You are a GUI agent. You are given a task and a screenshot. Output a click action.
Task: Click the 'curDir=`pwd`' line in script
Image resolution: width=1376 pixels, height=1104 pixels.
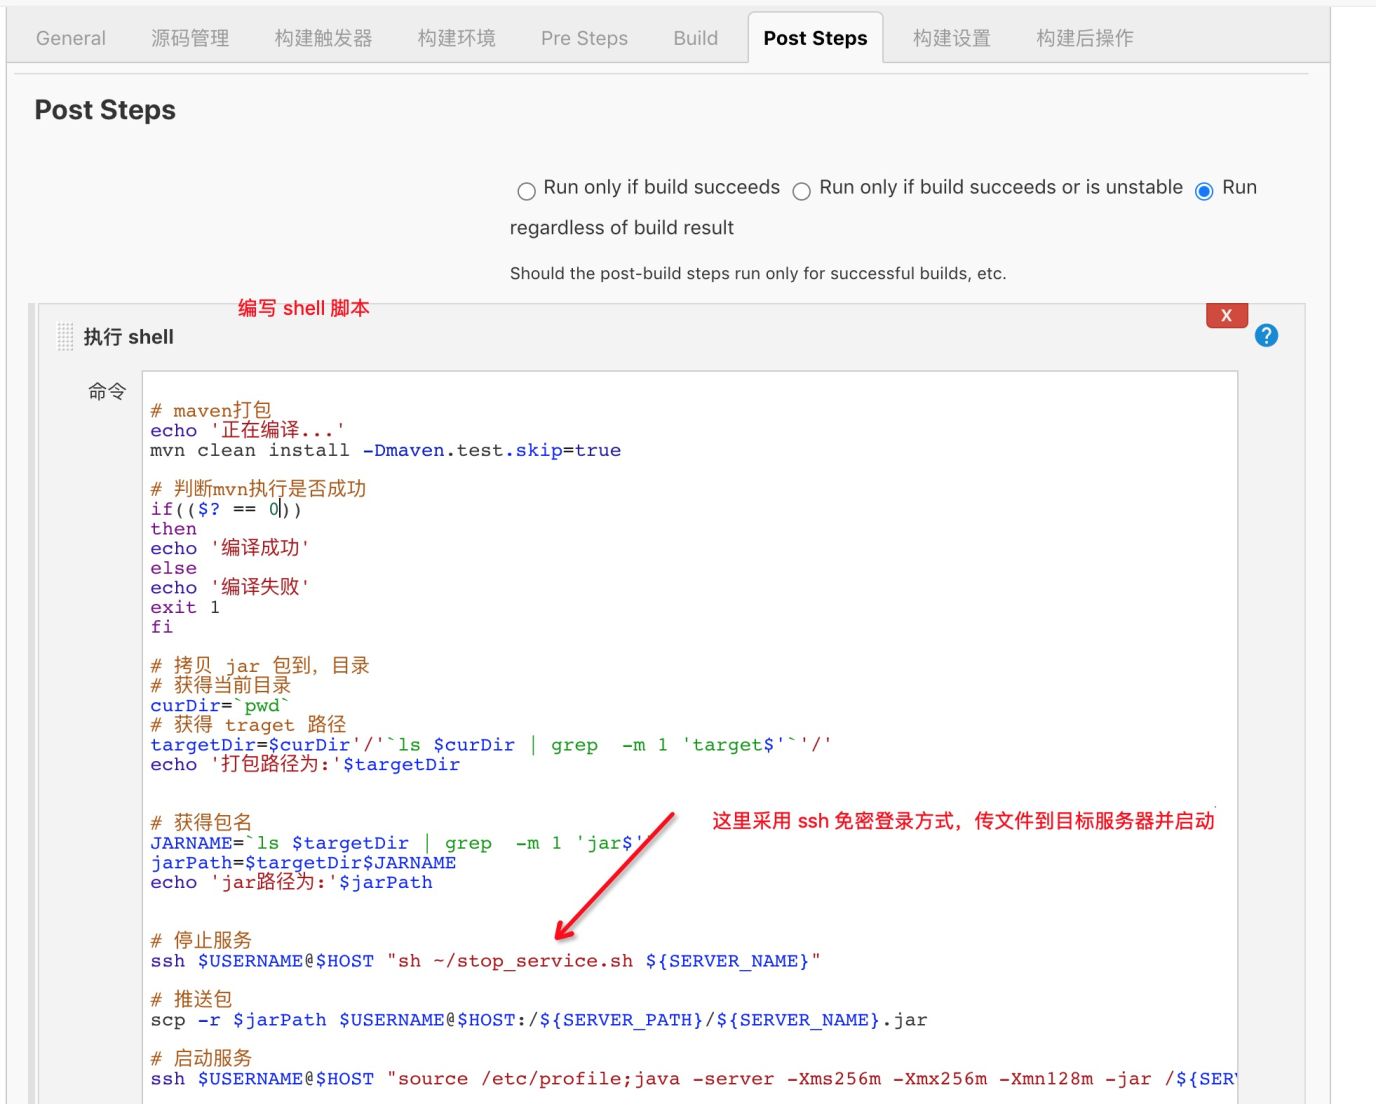(x=220, y=705)
